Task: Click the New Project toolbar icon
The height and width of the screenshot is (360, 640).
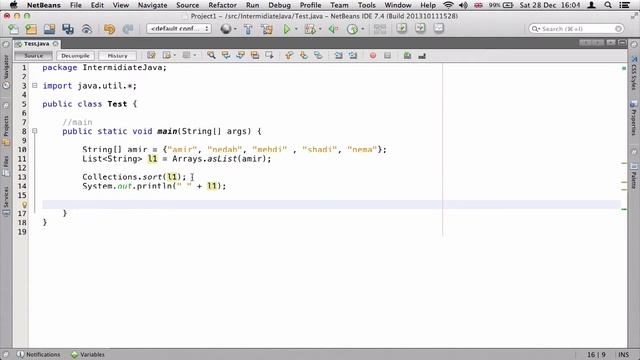Action: pyautogui.click(x=31, y=29)
